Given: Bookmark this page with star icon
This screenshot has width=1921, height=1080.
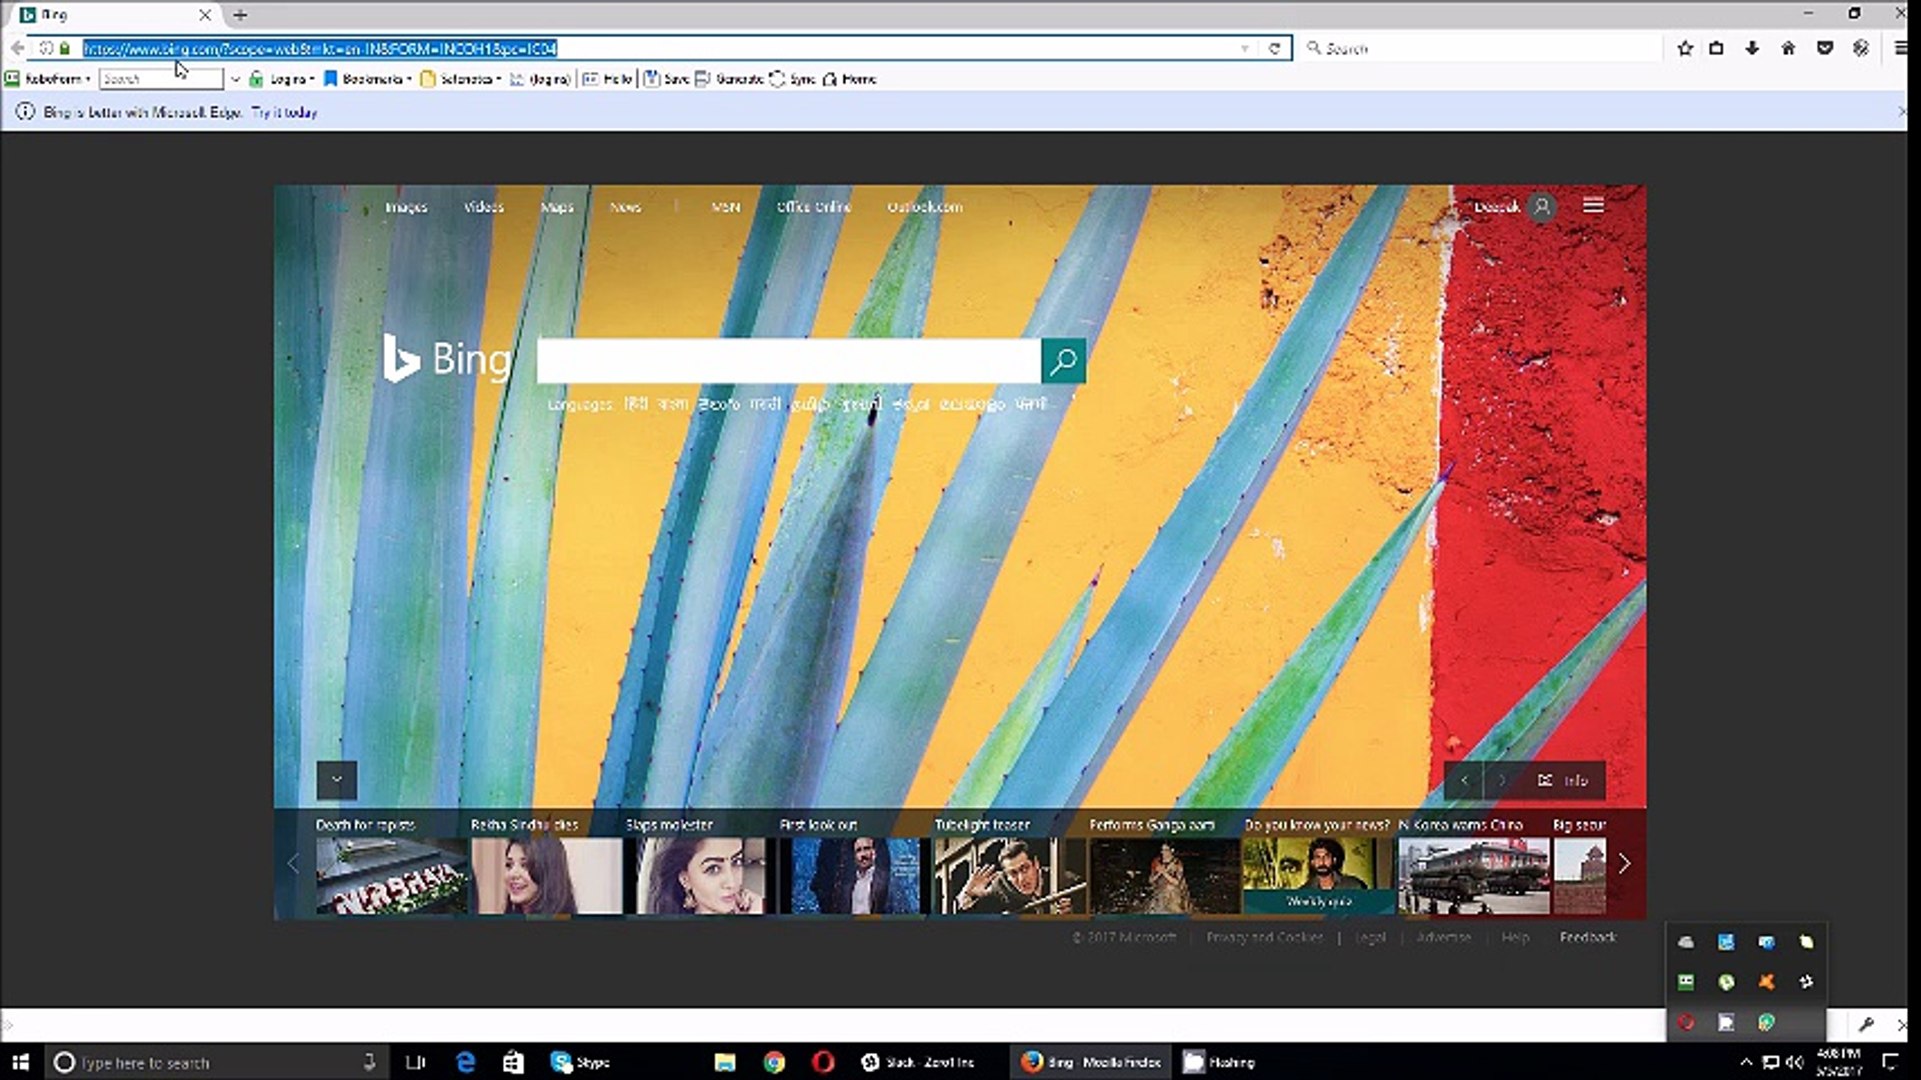Looking at the screenshot, I should tap(1685, 48).
